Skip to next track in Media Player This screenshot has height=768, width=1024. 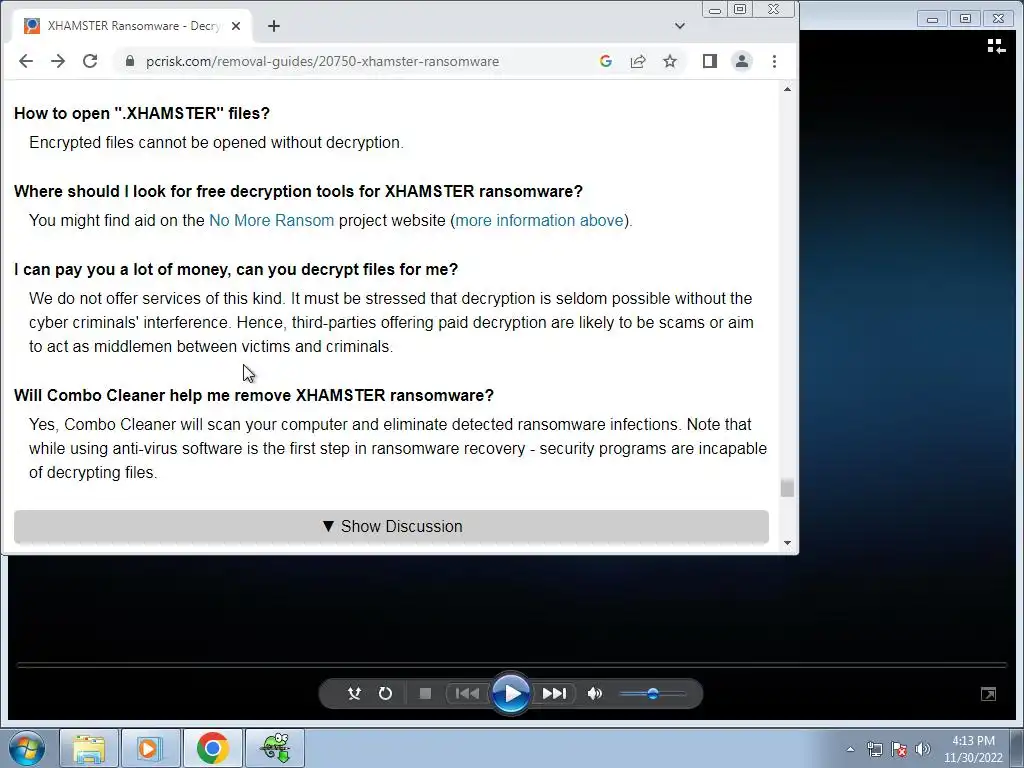(x=554, y=694)
